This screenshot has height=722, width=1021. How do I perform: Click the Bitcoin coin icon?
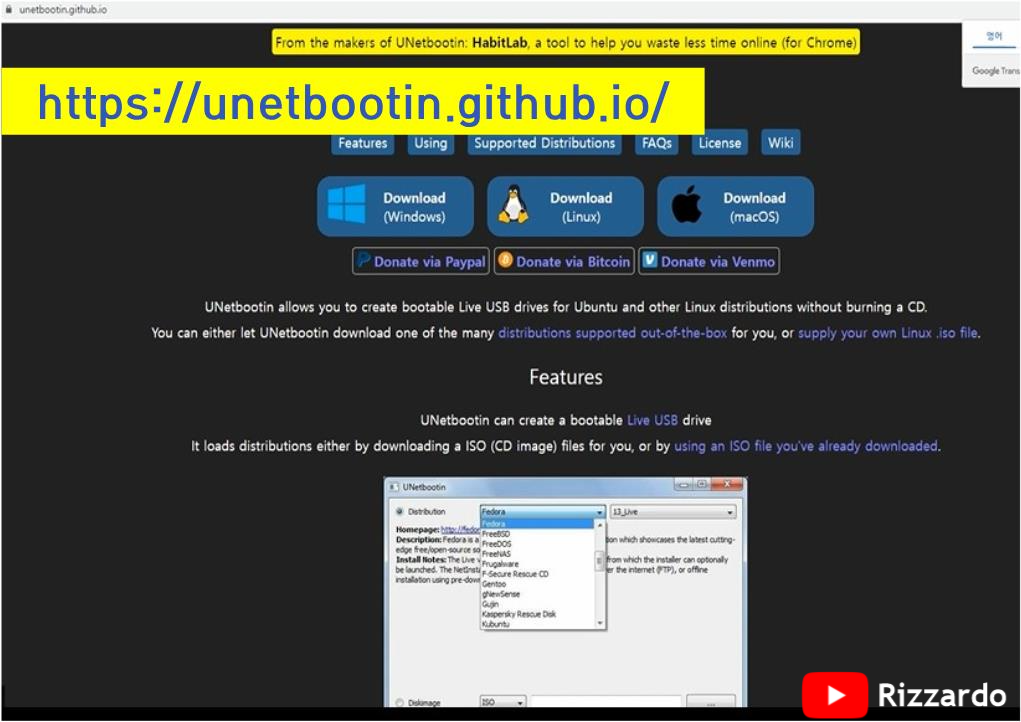(x=505, y=260)
